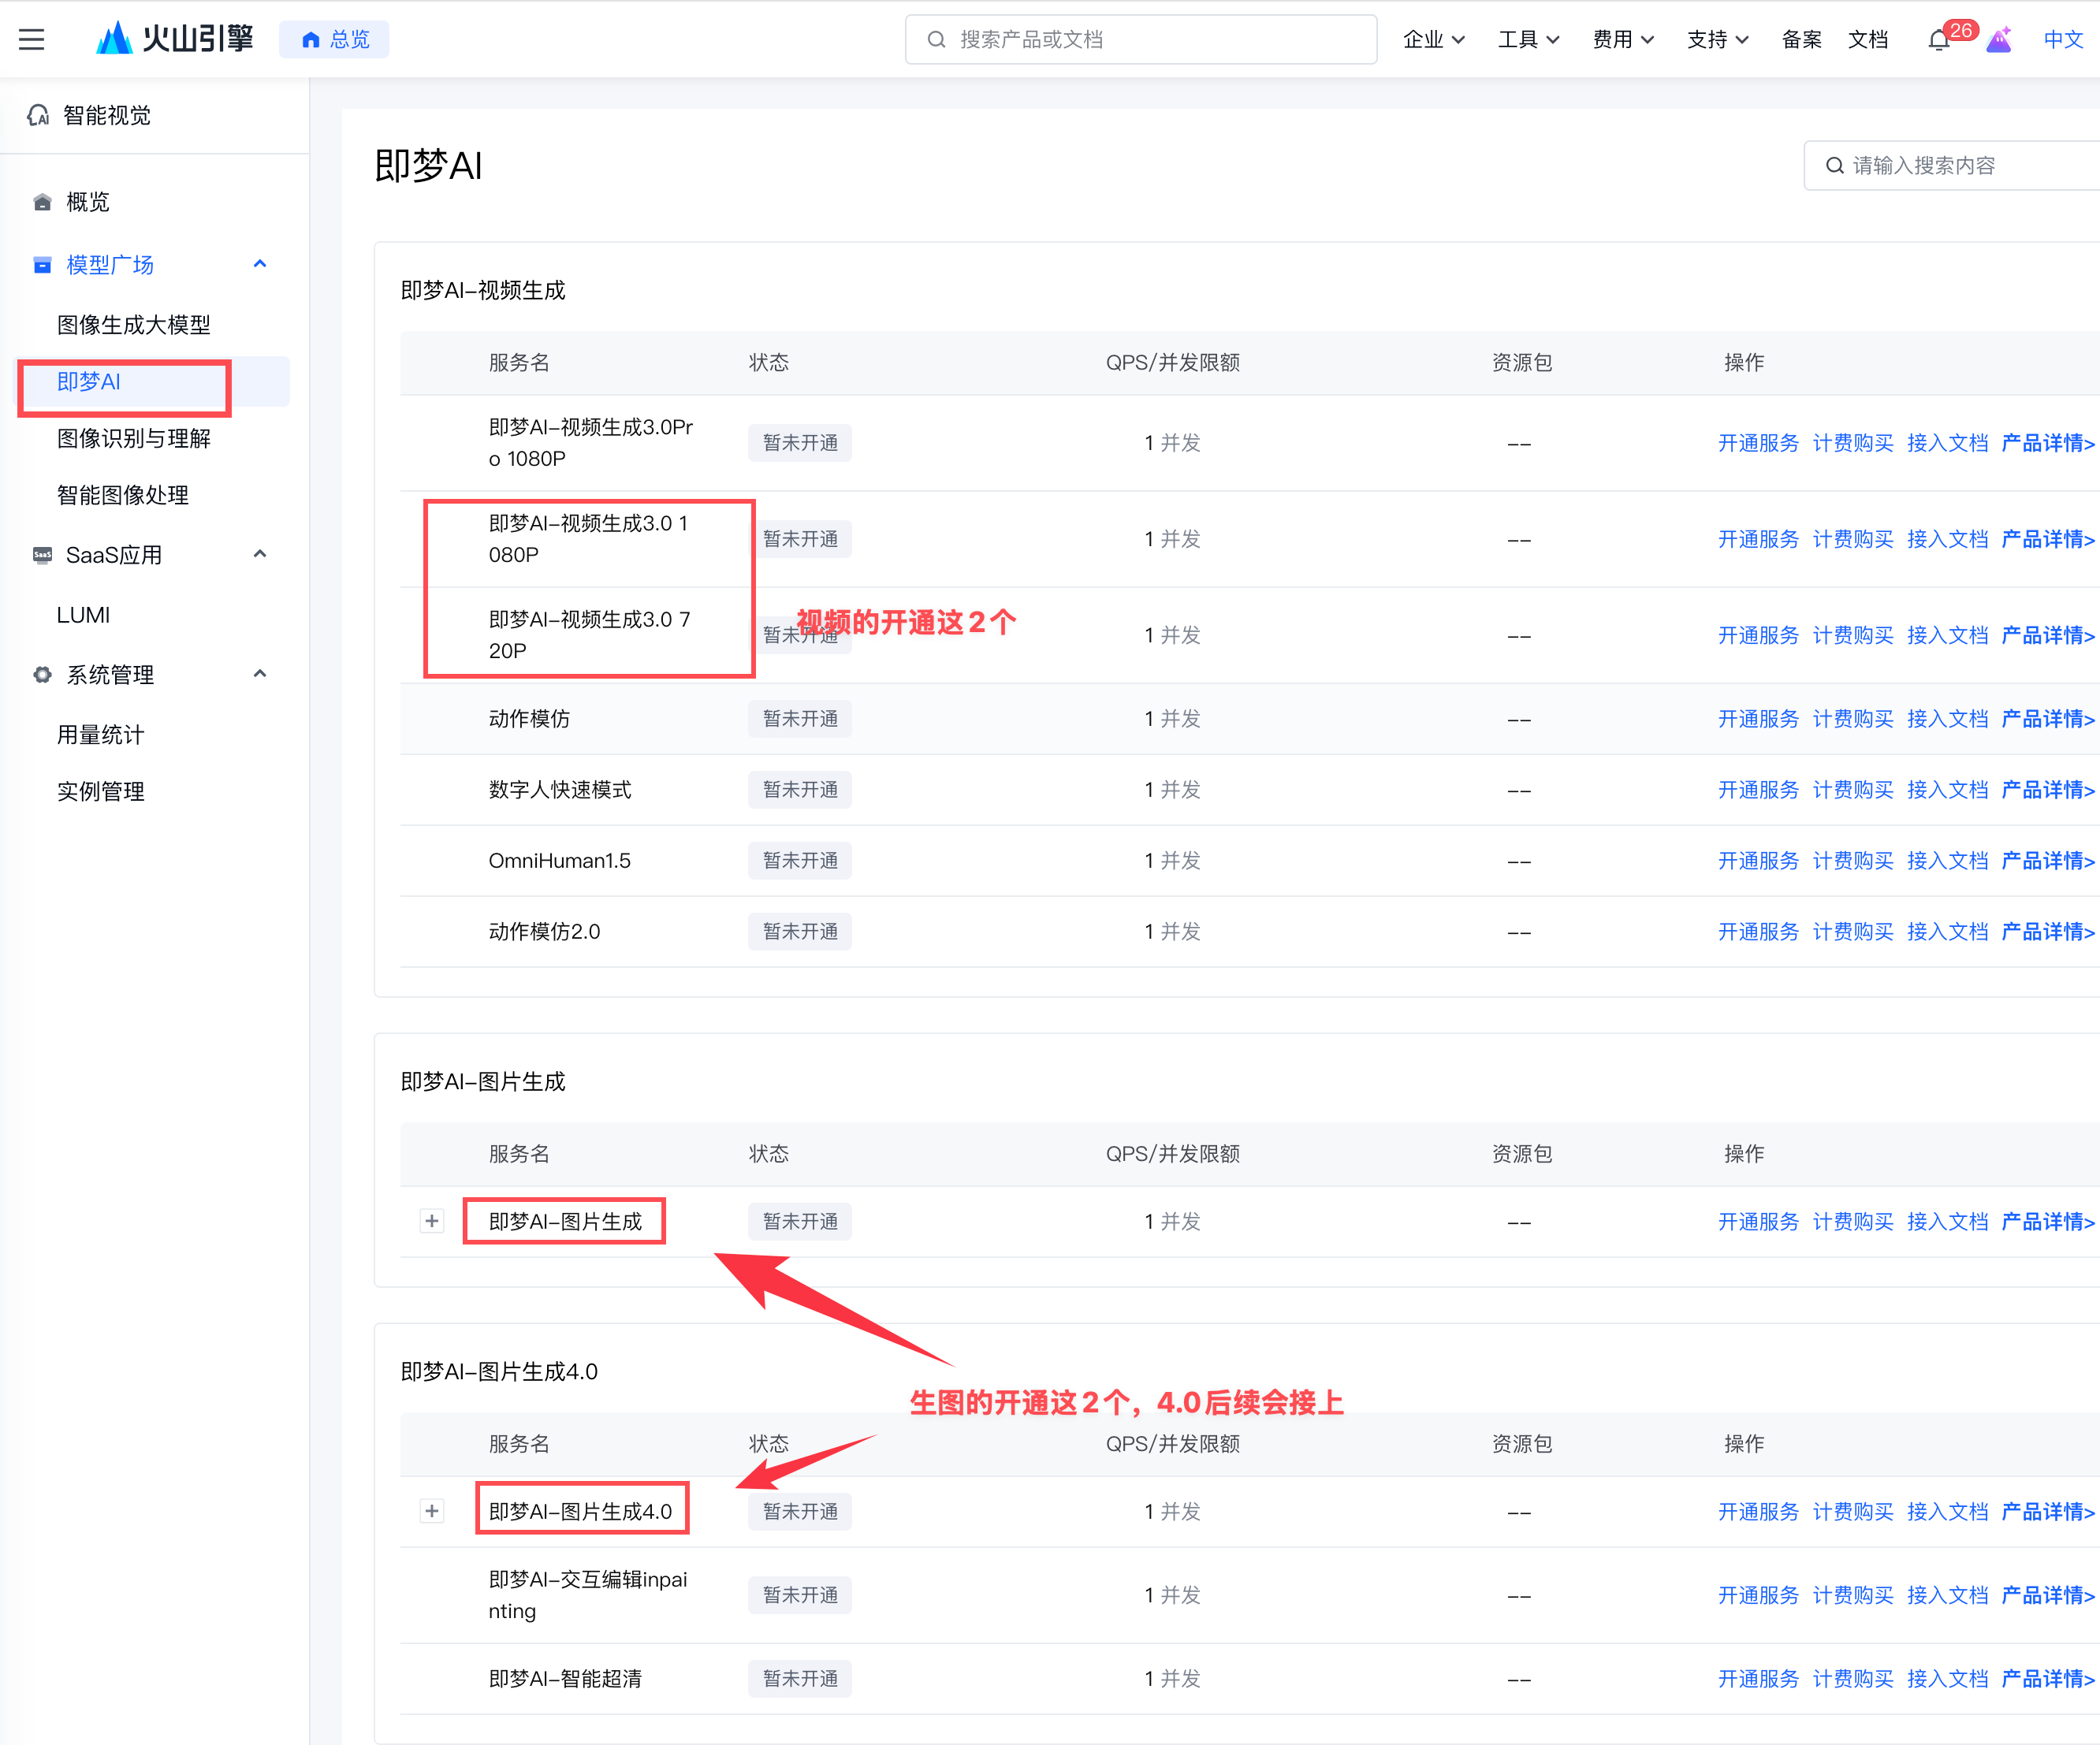The width and height of the screenshot is (2100, 1745).
Task: Collapse the SaaS应用 sidebar section
Action: [260, 554]
